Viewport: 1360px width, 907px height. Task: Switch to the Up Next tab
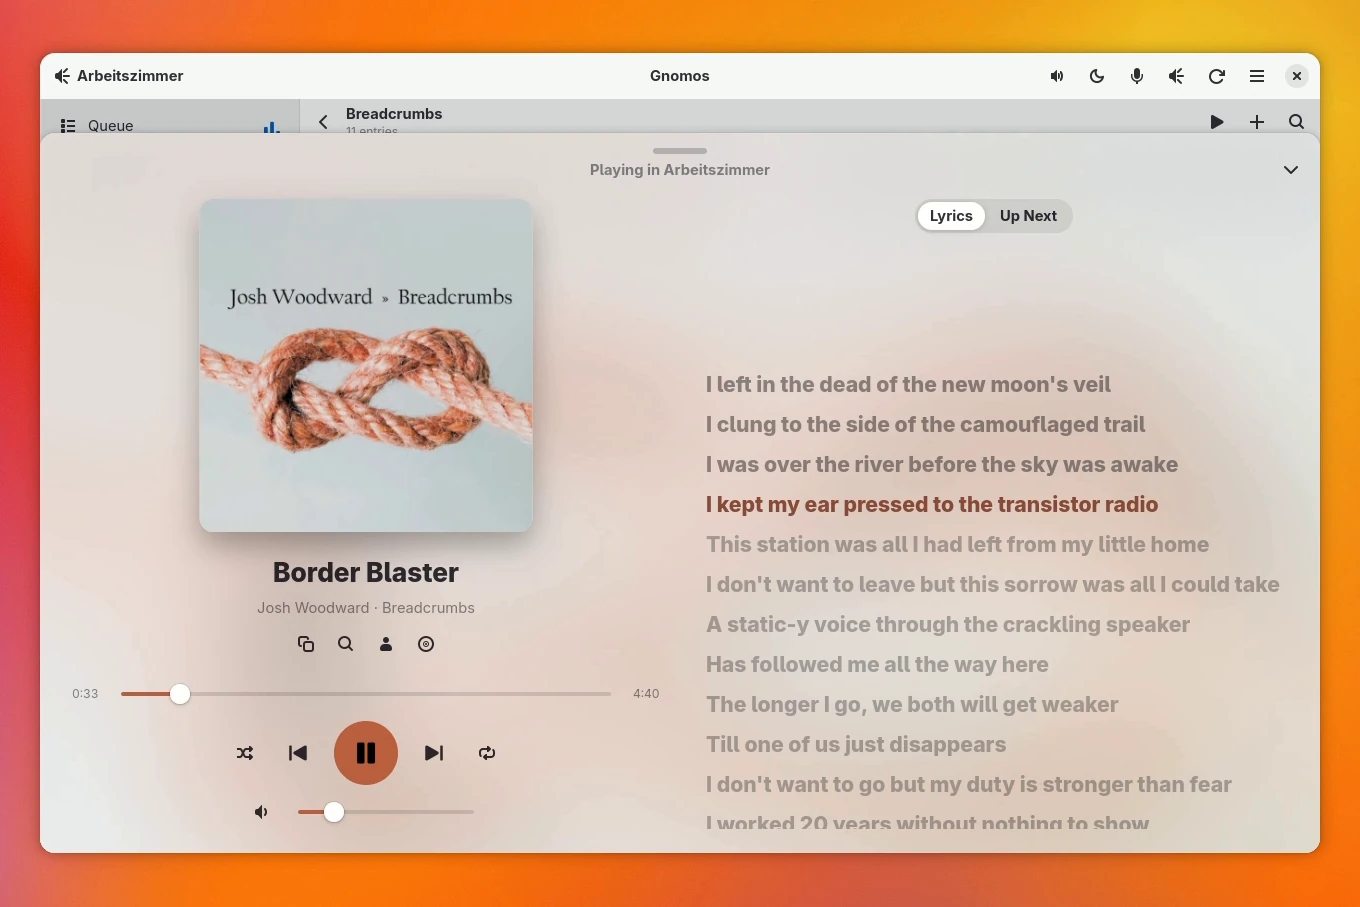pyautogui.click(x=1028, y=216)
